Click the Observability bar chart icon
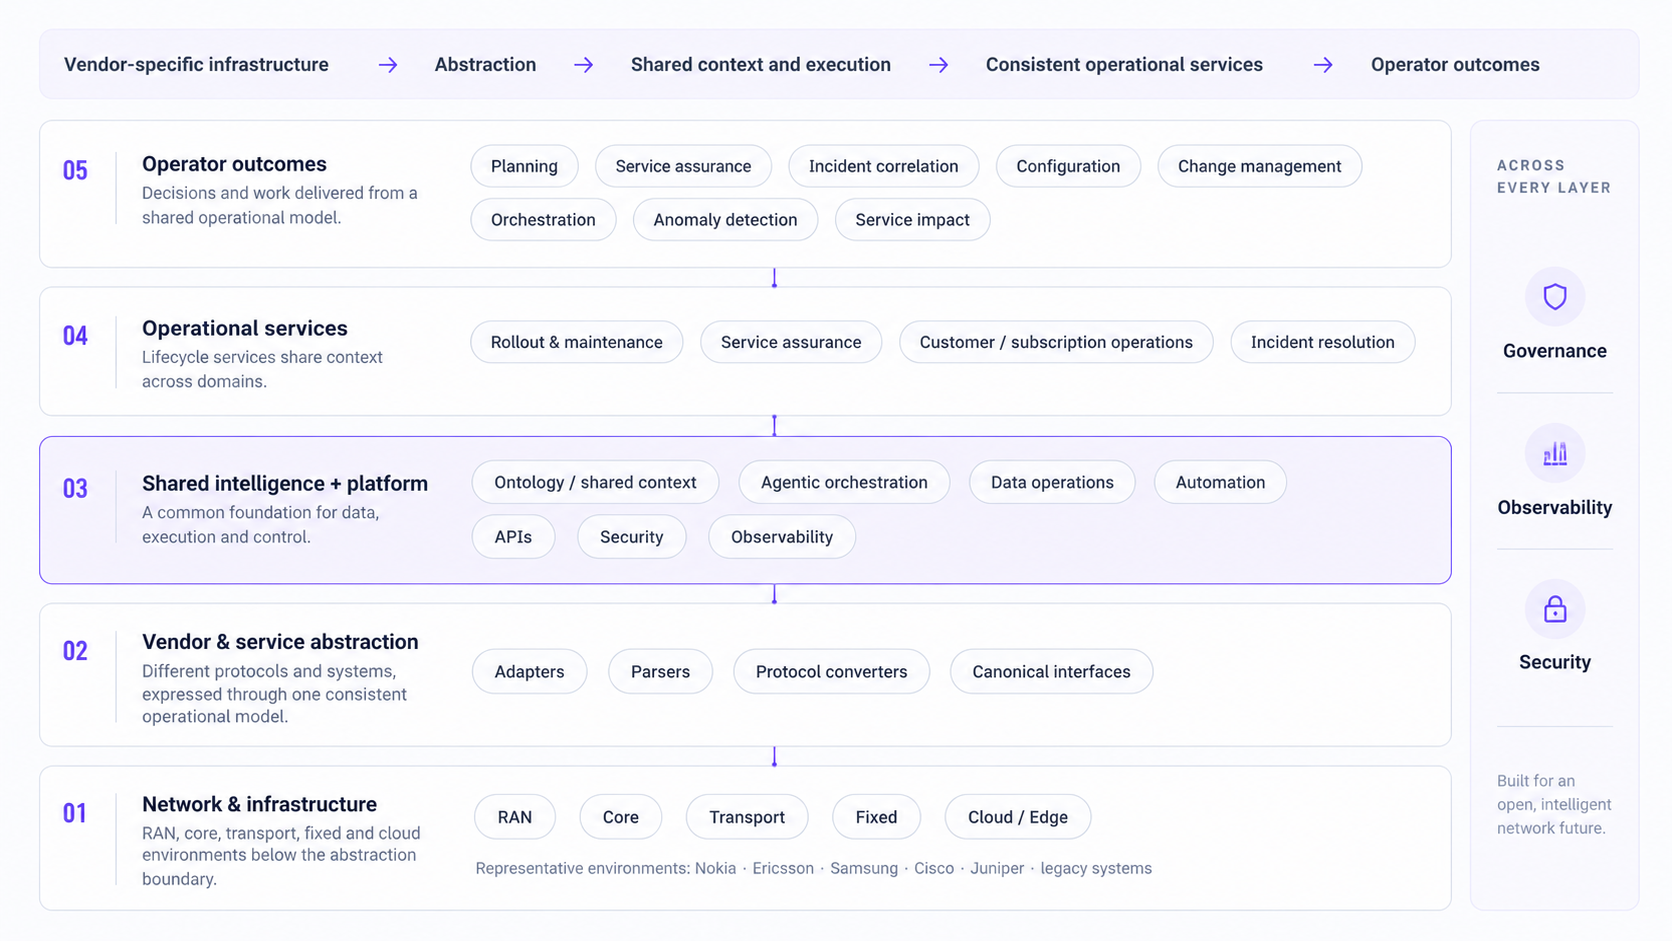 point(1554,454)
